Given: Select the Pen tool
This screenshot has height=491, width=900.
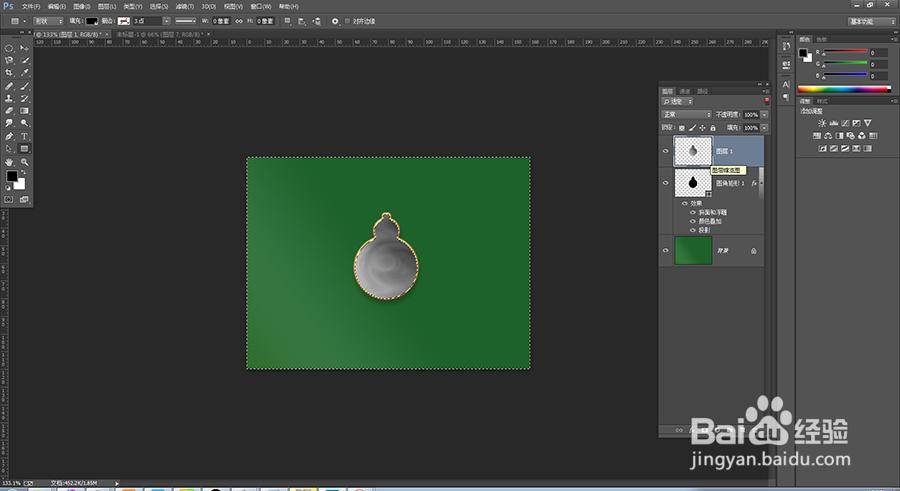Looking at the screenshot, I should tap(9, 136).
